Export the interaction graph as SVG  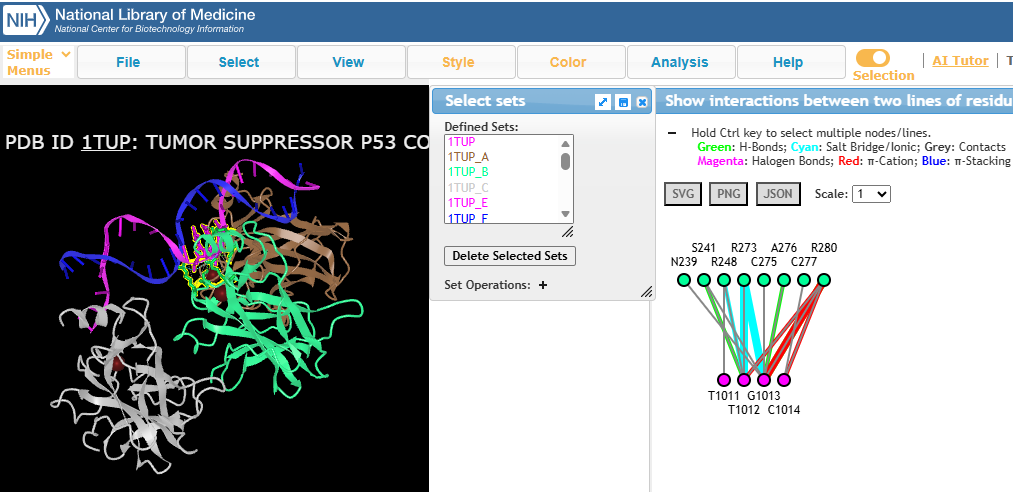click(682, 194)
